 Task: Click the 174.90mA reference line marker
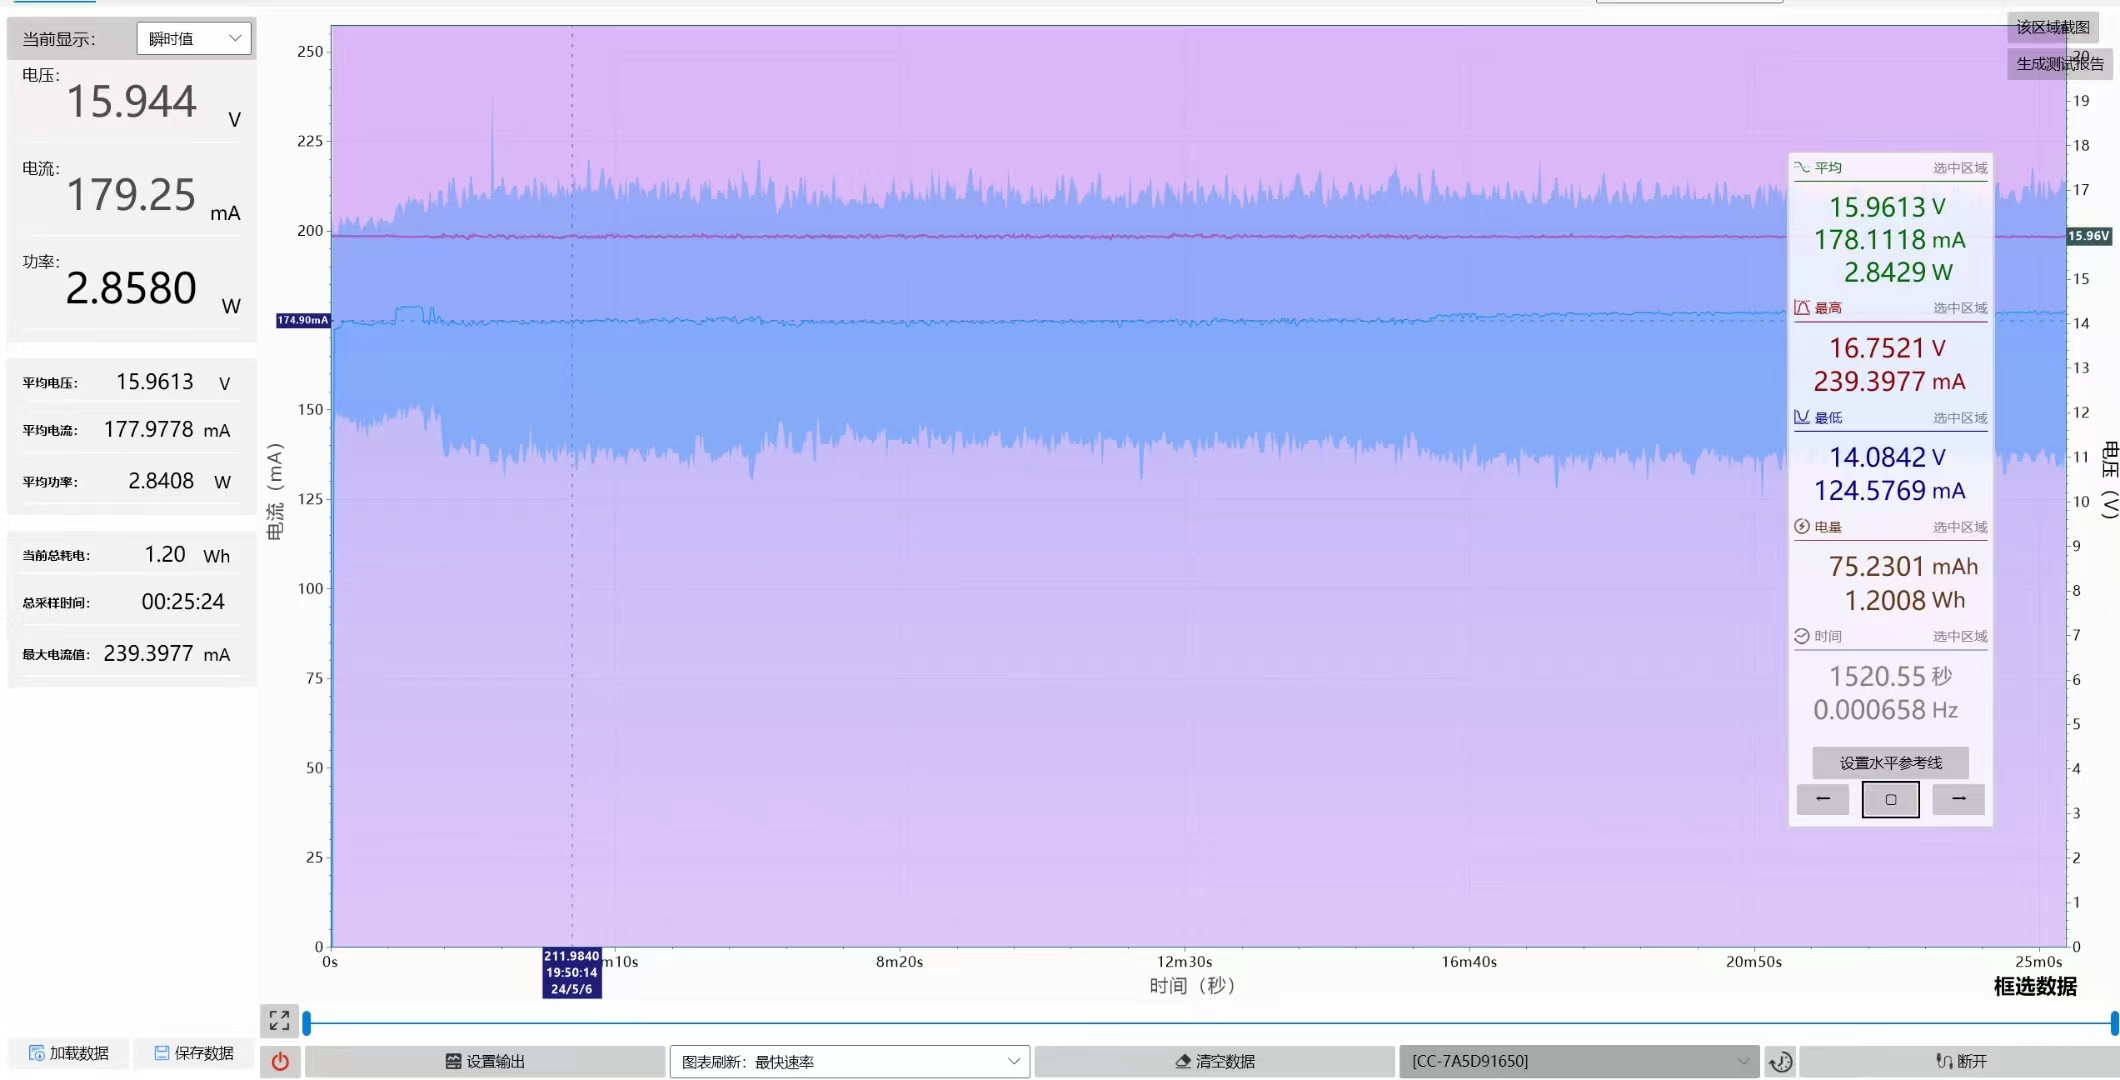[x=303, y=320]
